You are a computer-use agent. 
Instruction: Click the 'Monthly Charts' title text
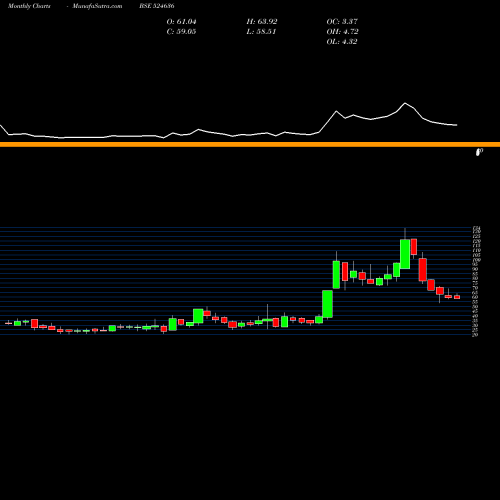click(29, 6)
